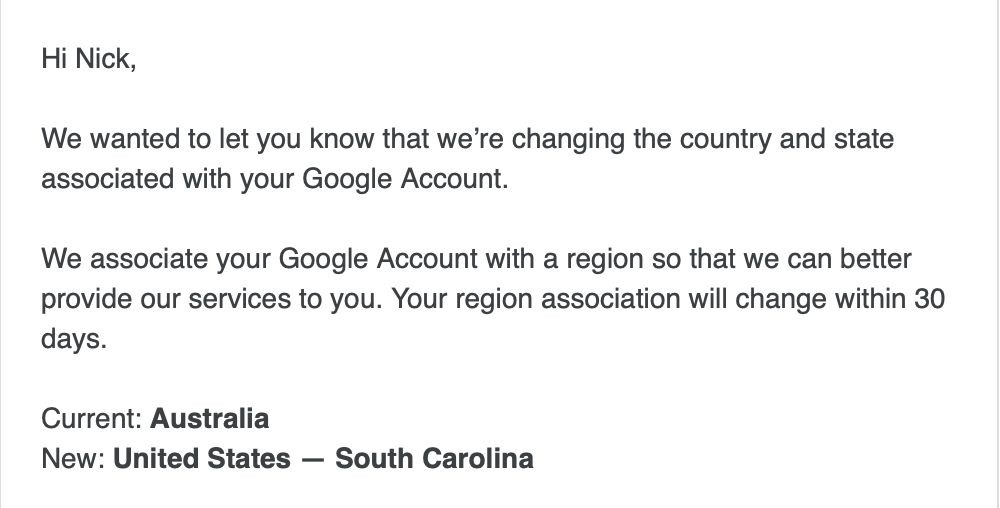Click the "New:" label
Image resolution: width=1000 pixels, height=508 pixels.
(x=73, y=458)
